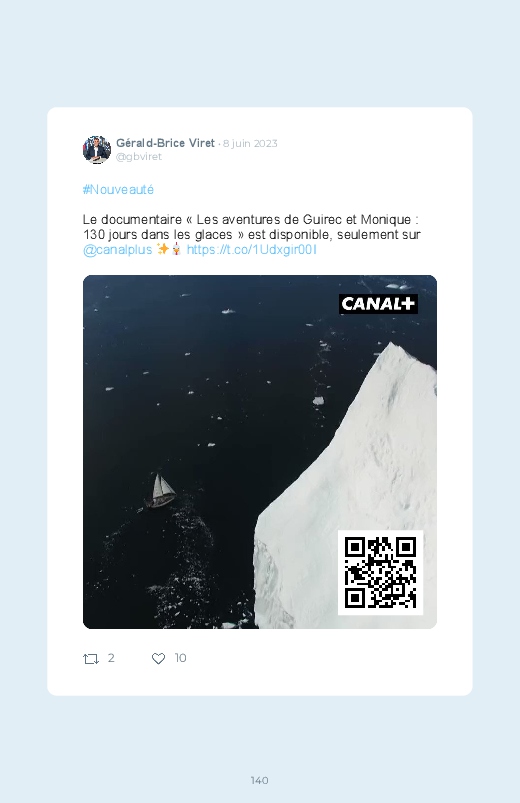520x803 pixels.
Task: Open the @gbviret handle
Action: click(139, 157)
